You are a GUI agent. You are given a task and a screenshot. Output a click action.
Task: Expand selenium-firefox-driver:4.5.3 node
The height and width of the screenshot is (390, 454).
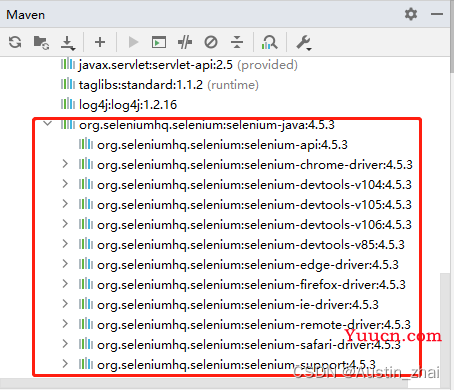click(x=65, y=284)
